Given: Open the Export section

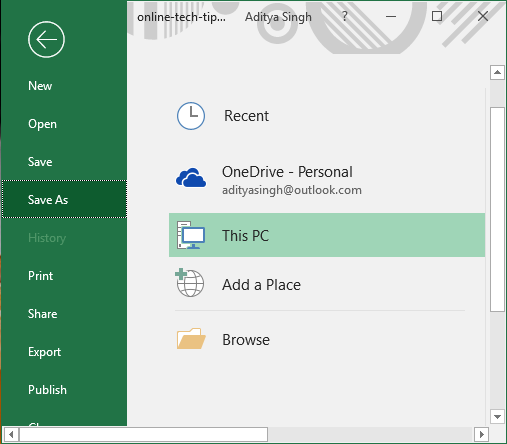Looking at the screenshot, I should point(44,352).
